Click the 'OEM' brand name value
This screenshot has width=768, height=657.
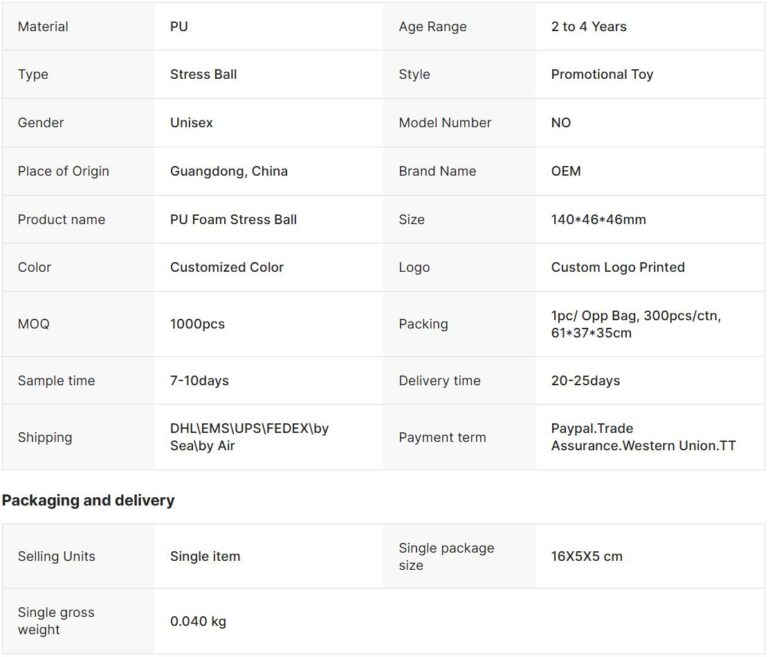(566, 171)
